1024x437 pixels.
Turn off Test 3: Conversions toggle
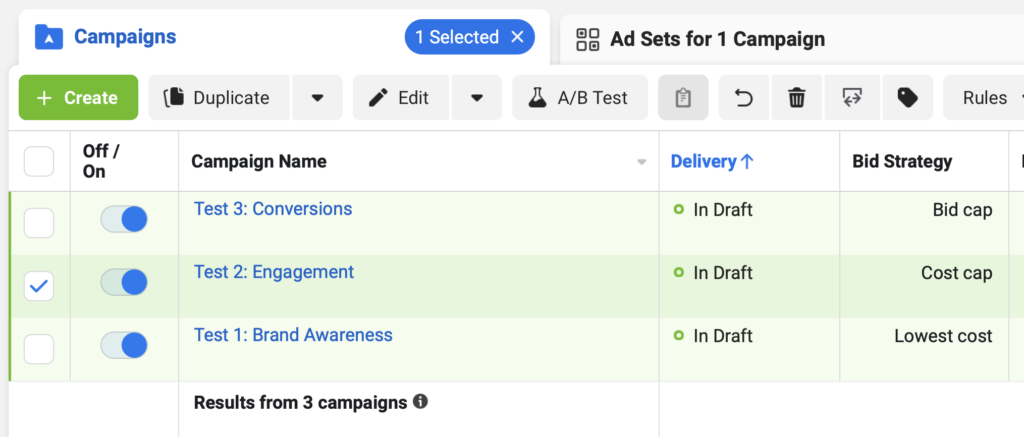coord(123,219)
